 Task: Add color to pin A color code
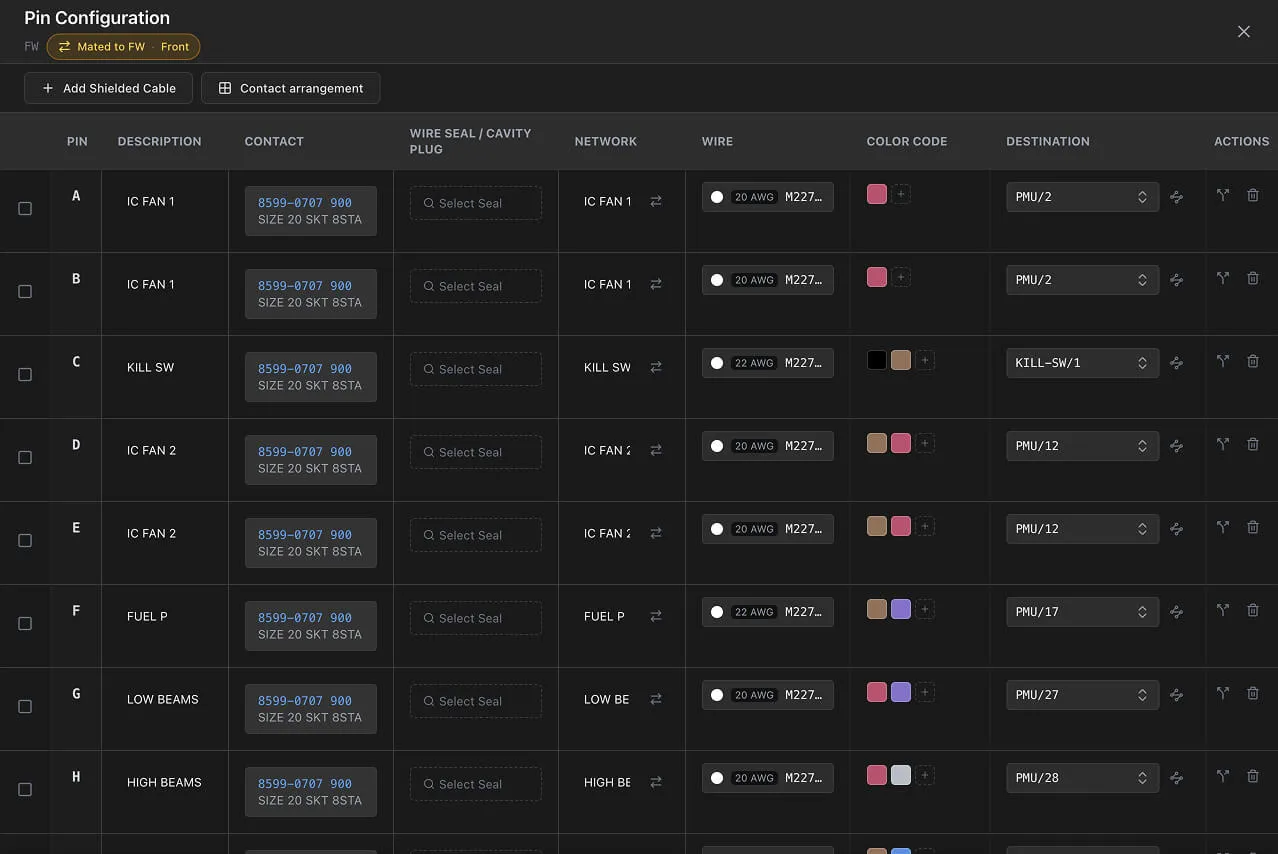click(x=901, y=194)
